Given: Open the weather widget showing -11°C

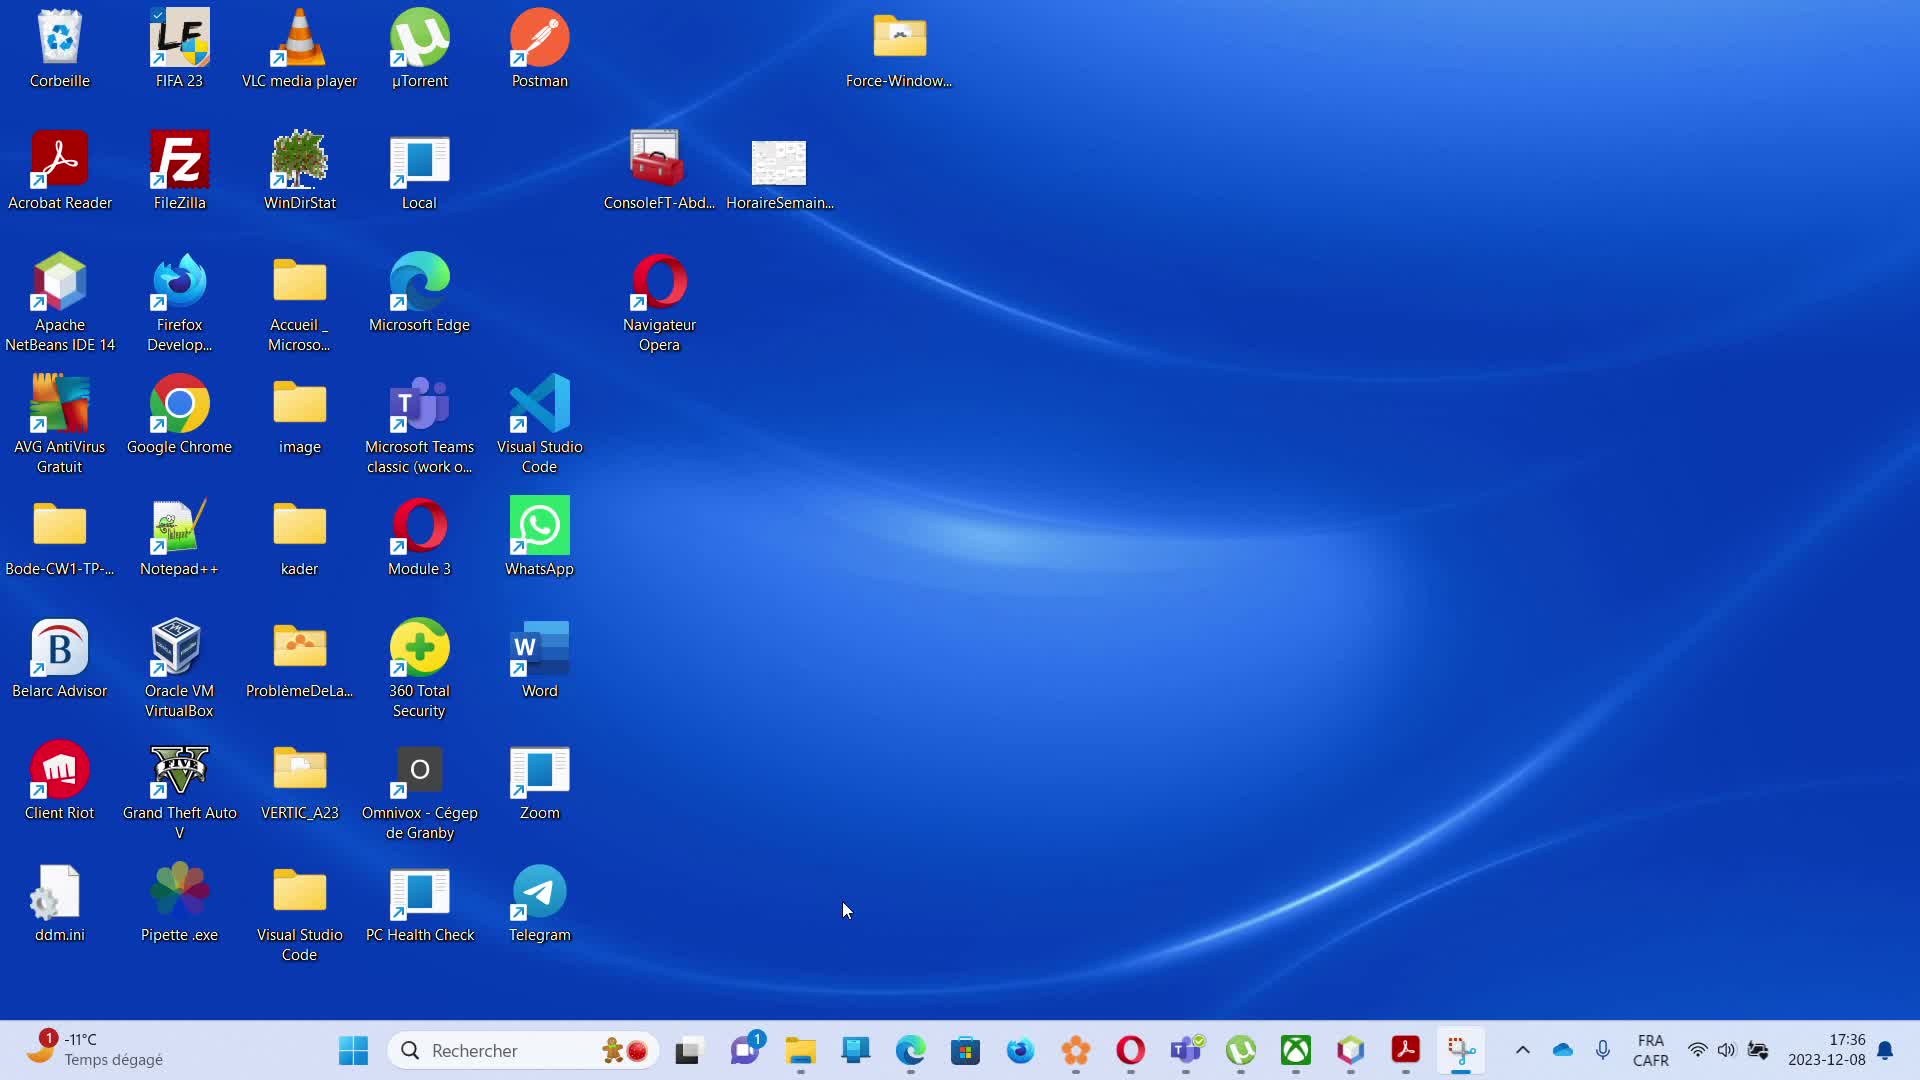Looking at the screenshot, I should (95, 1050).
